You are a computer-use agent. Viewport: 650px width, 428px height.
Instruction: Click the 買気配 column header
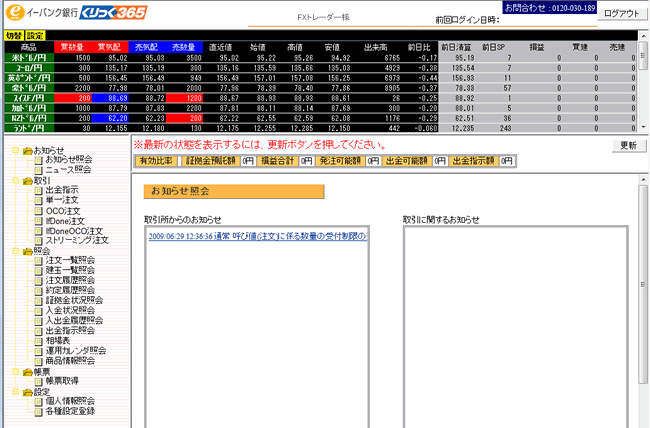(110, 47)
